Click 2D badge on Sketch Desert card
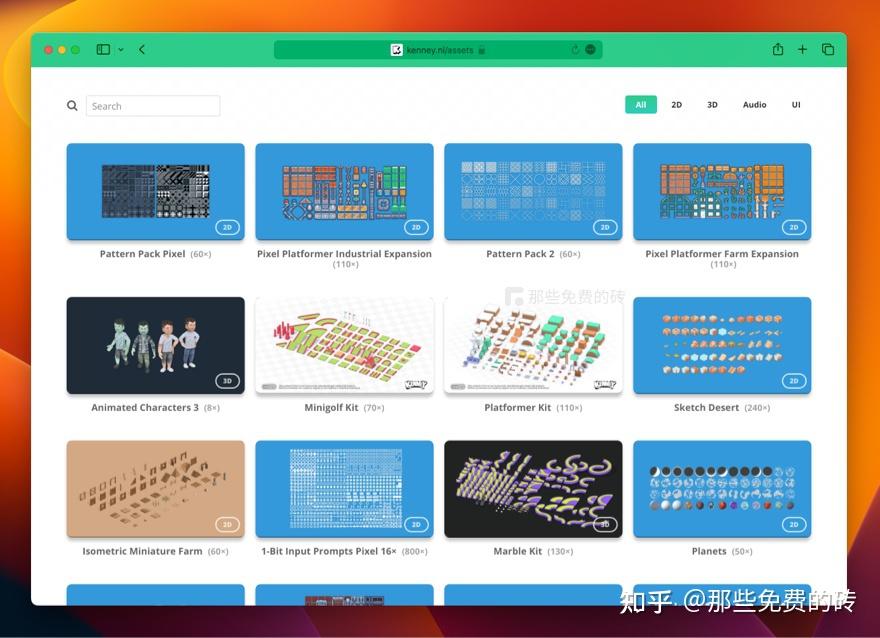This screenshot has width=880, height=638. pyautogui.click(x=794, y=381)
